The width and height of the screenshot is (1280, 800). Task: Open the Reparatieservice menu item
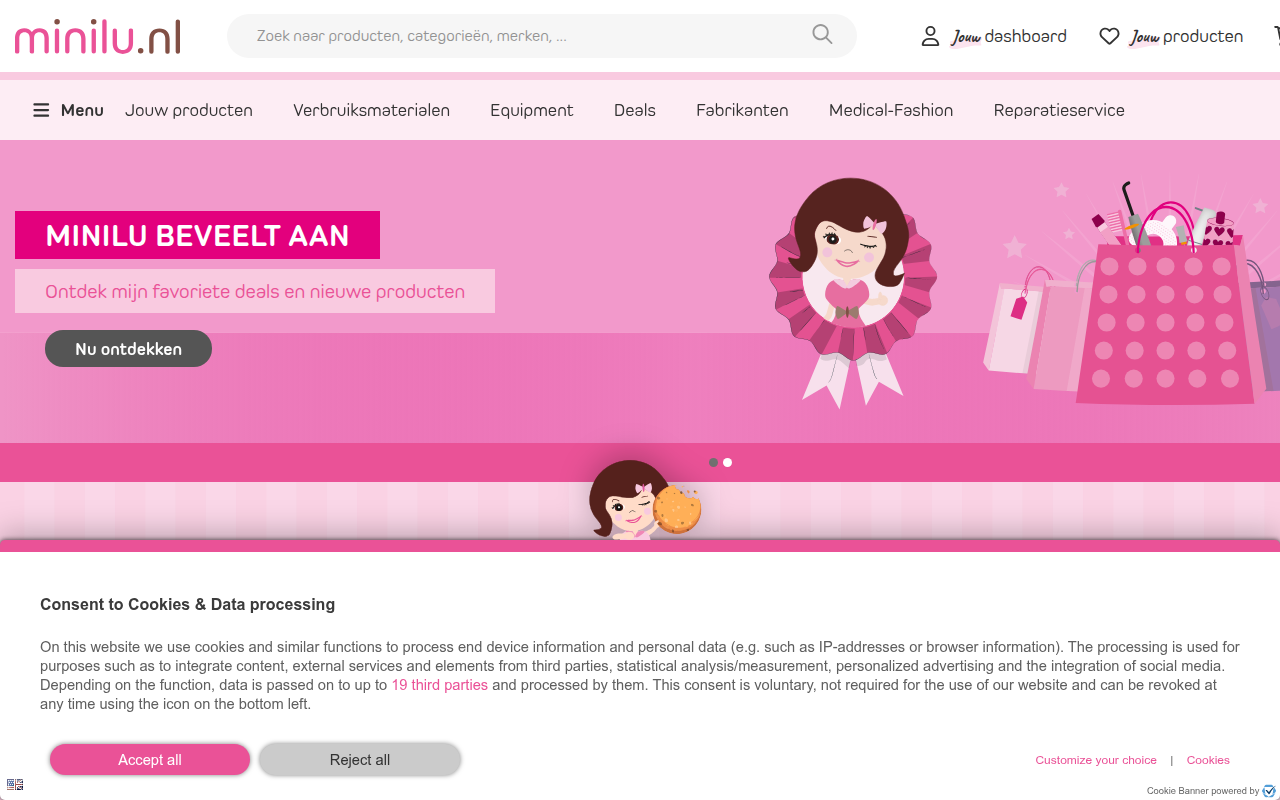point(1059,110)
